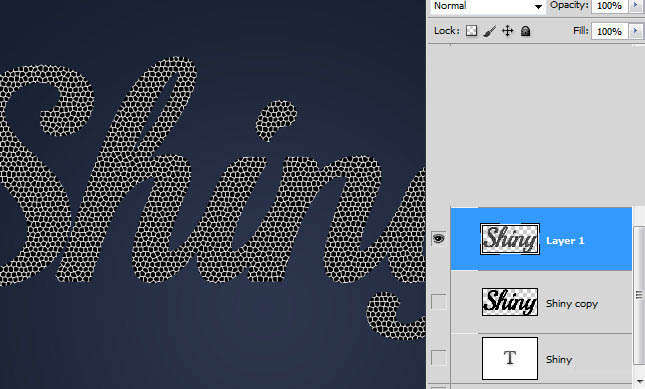
Task: Click the lock position move icon
Action: click(508, 31)
